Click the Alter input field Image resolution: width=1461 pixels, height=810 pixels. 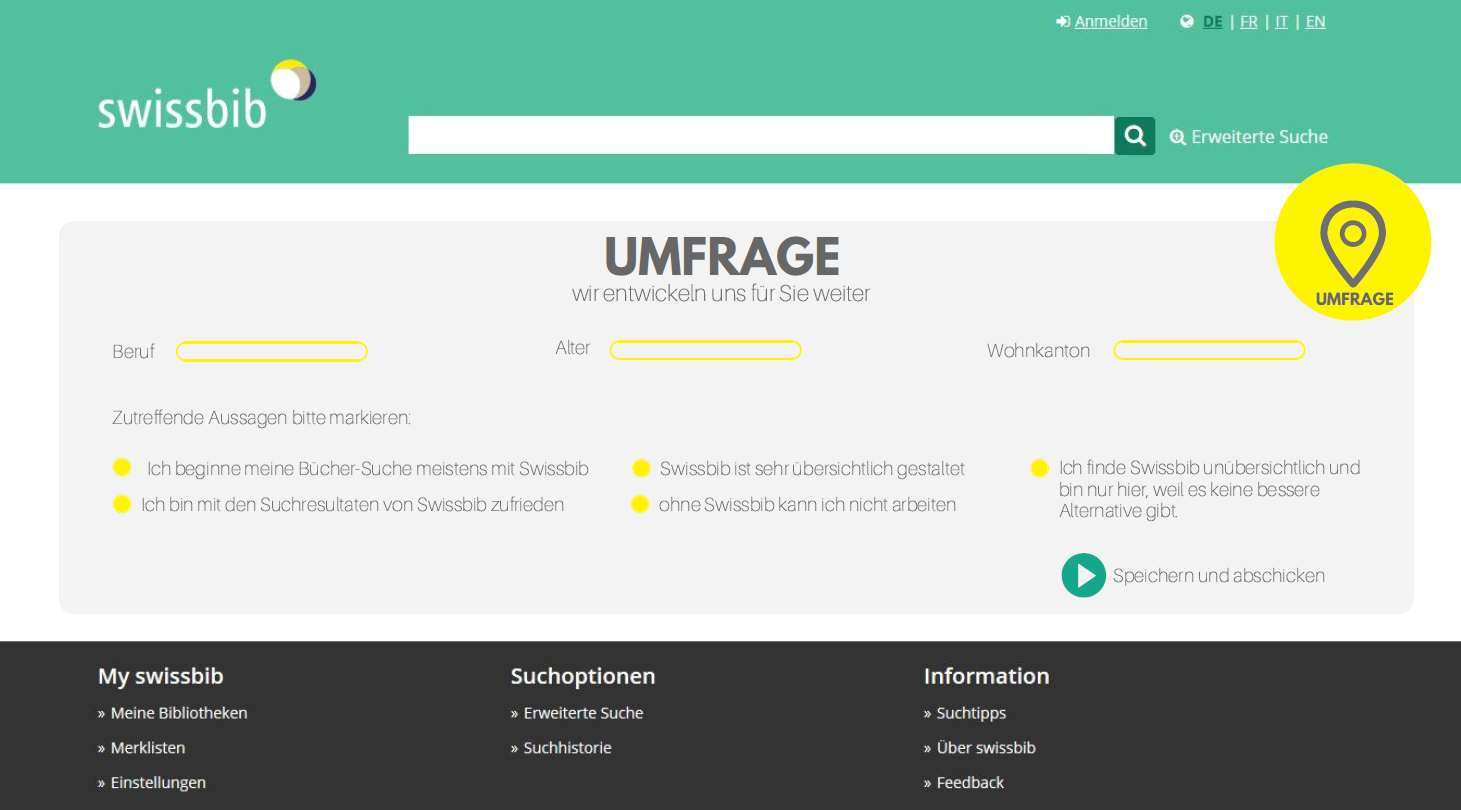[706, 350]
